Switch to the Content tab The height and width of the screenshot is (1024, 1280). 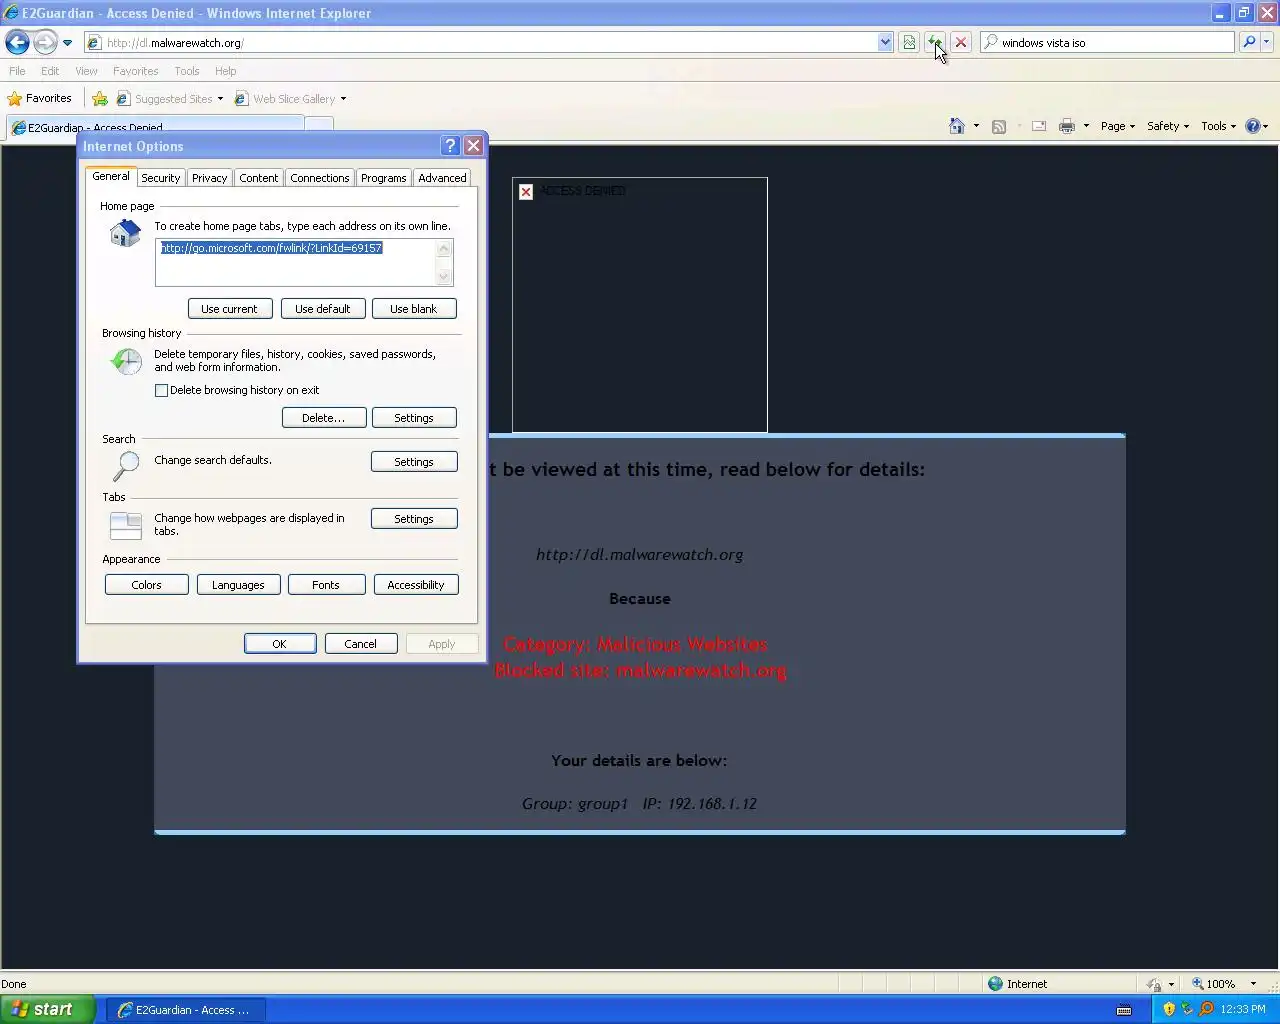coord(258,178)
